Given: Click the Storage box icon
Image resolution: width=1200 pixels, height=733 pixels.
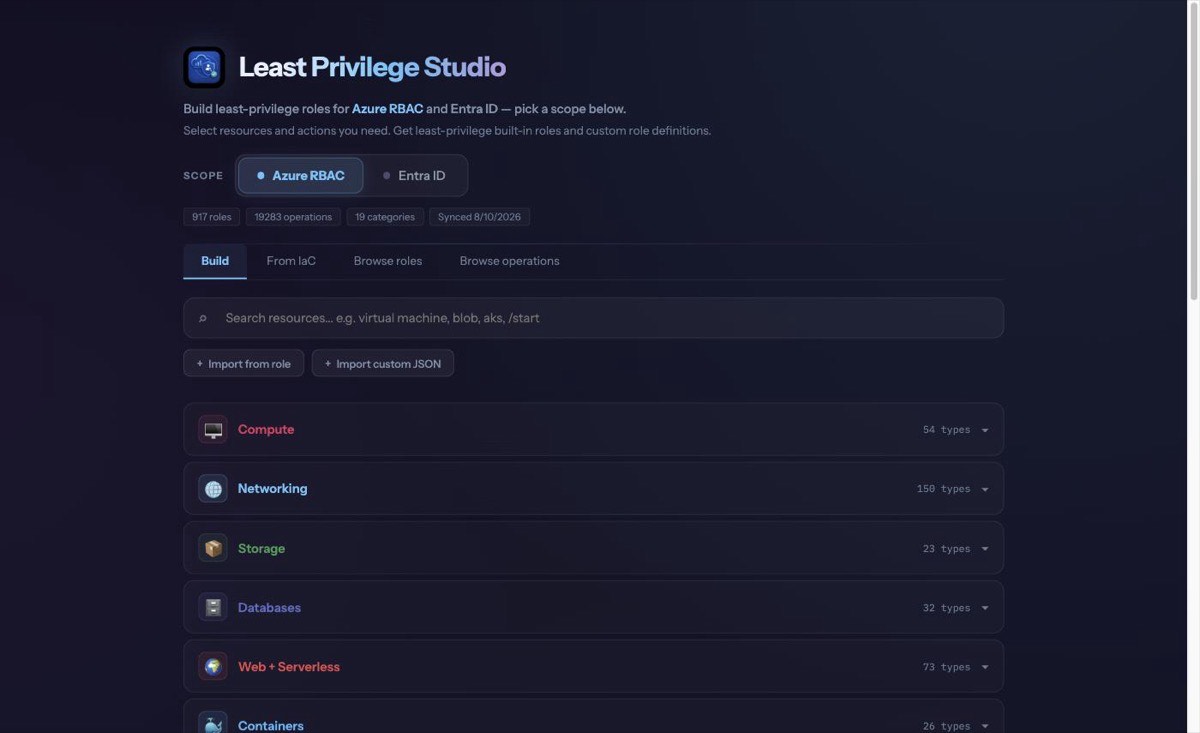Looking at the screenshot, I should pyautogui.click(x=213, y=548).
